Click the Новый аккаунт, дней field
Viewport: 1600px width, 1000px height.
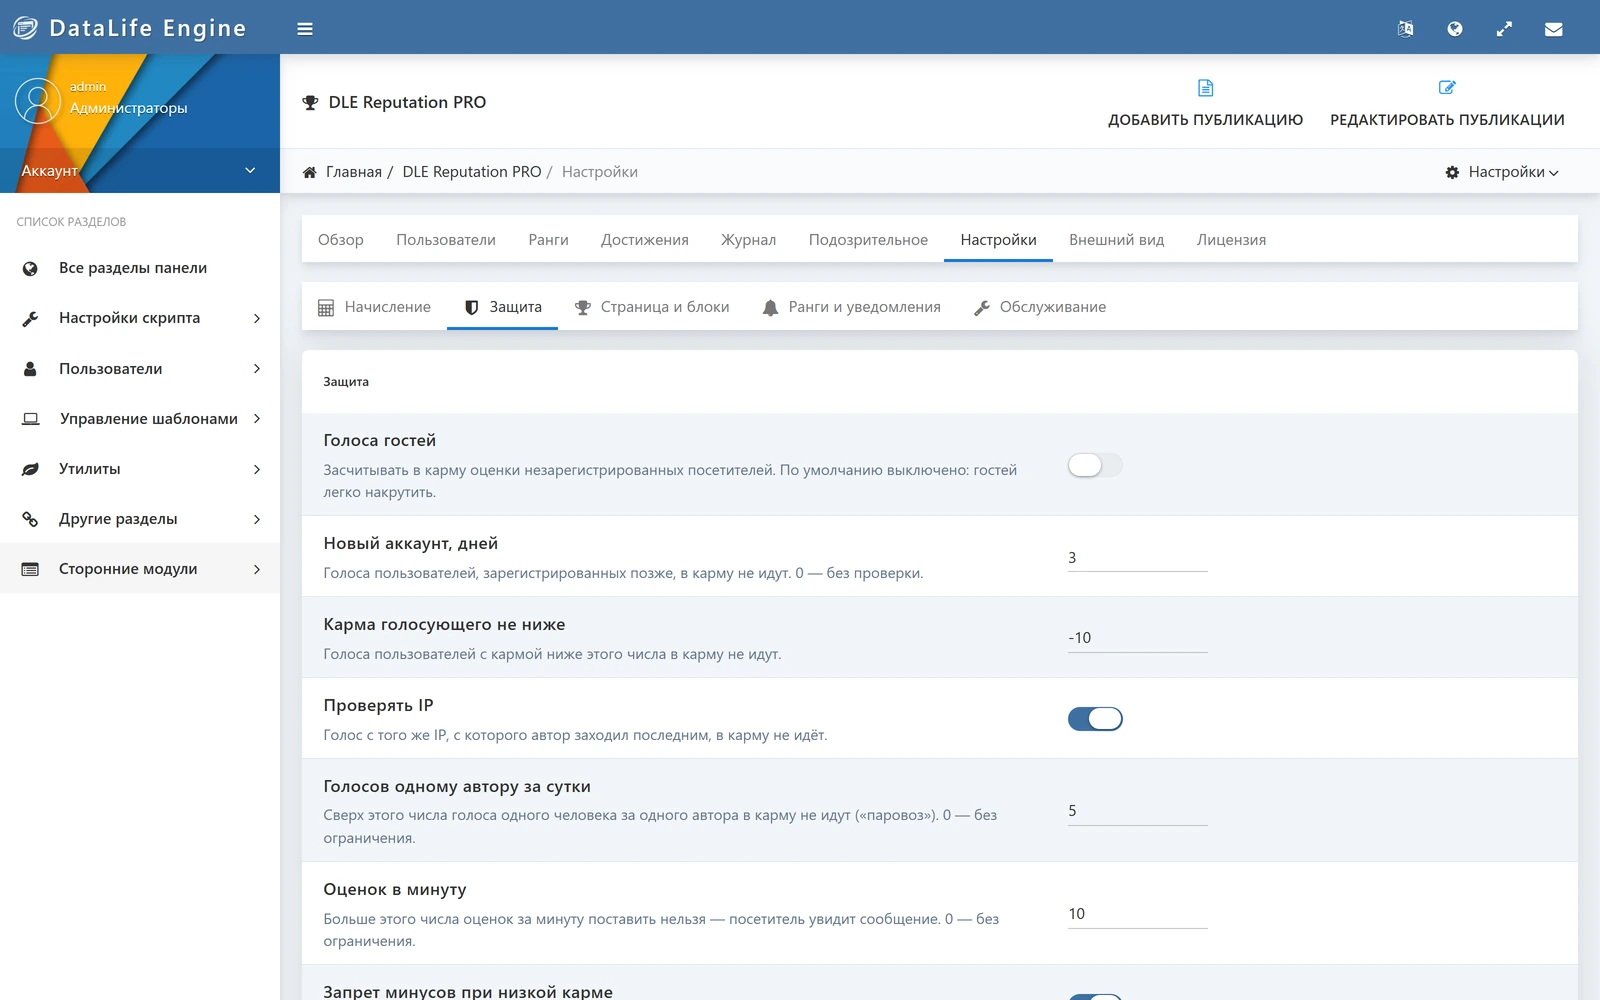pyautogui.click(x=1138, y=558)
